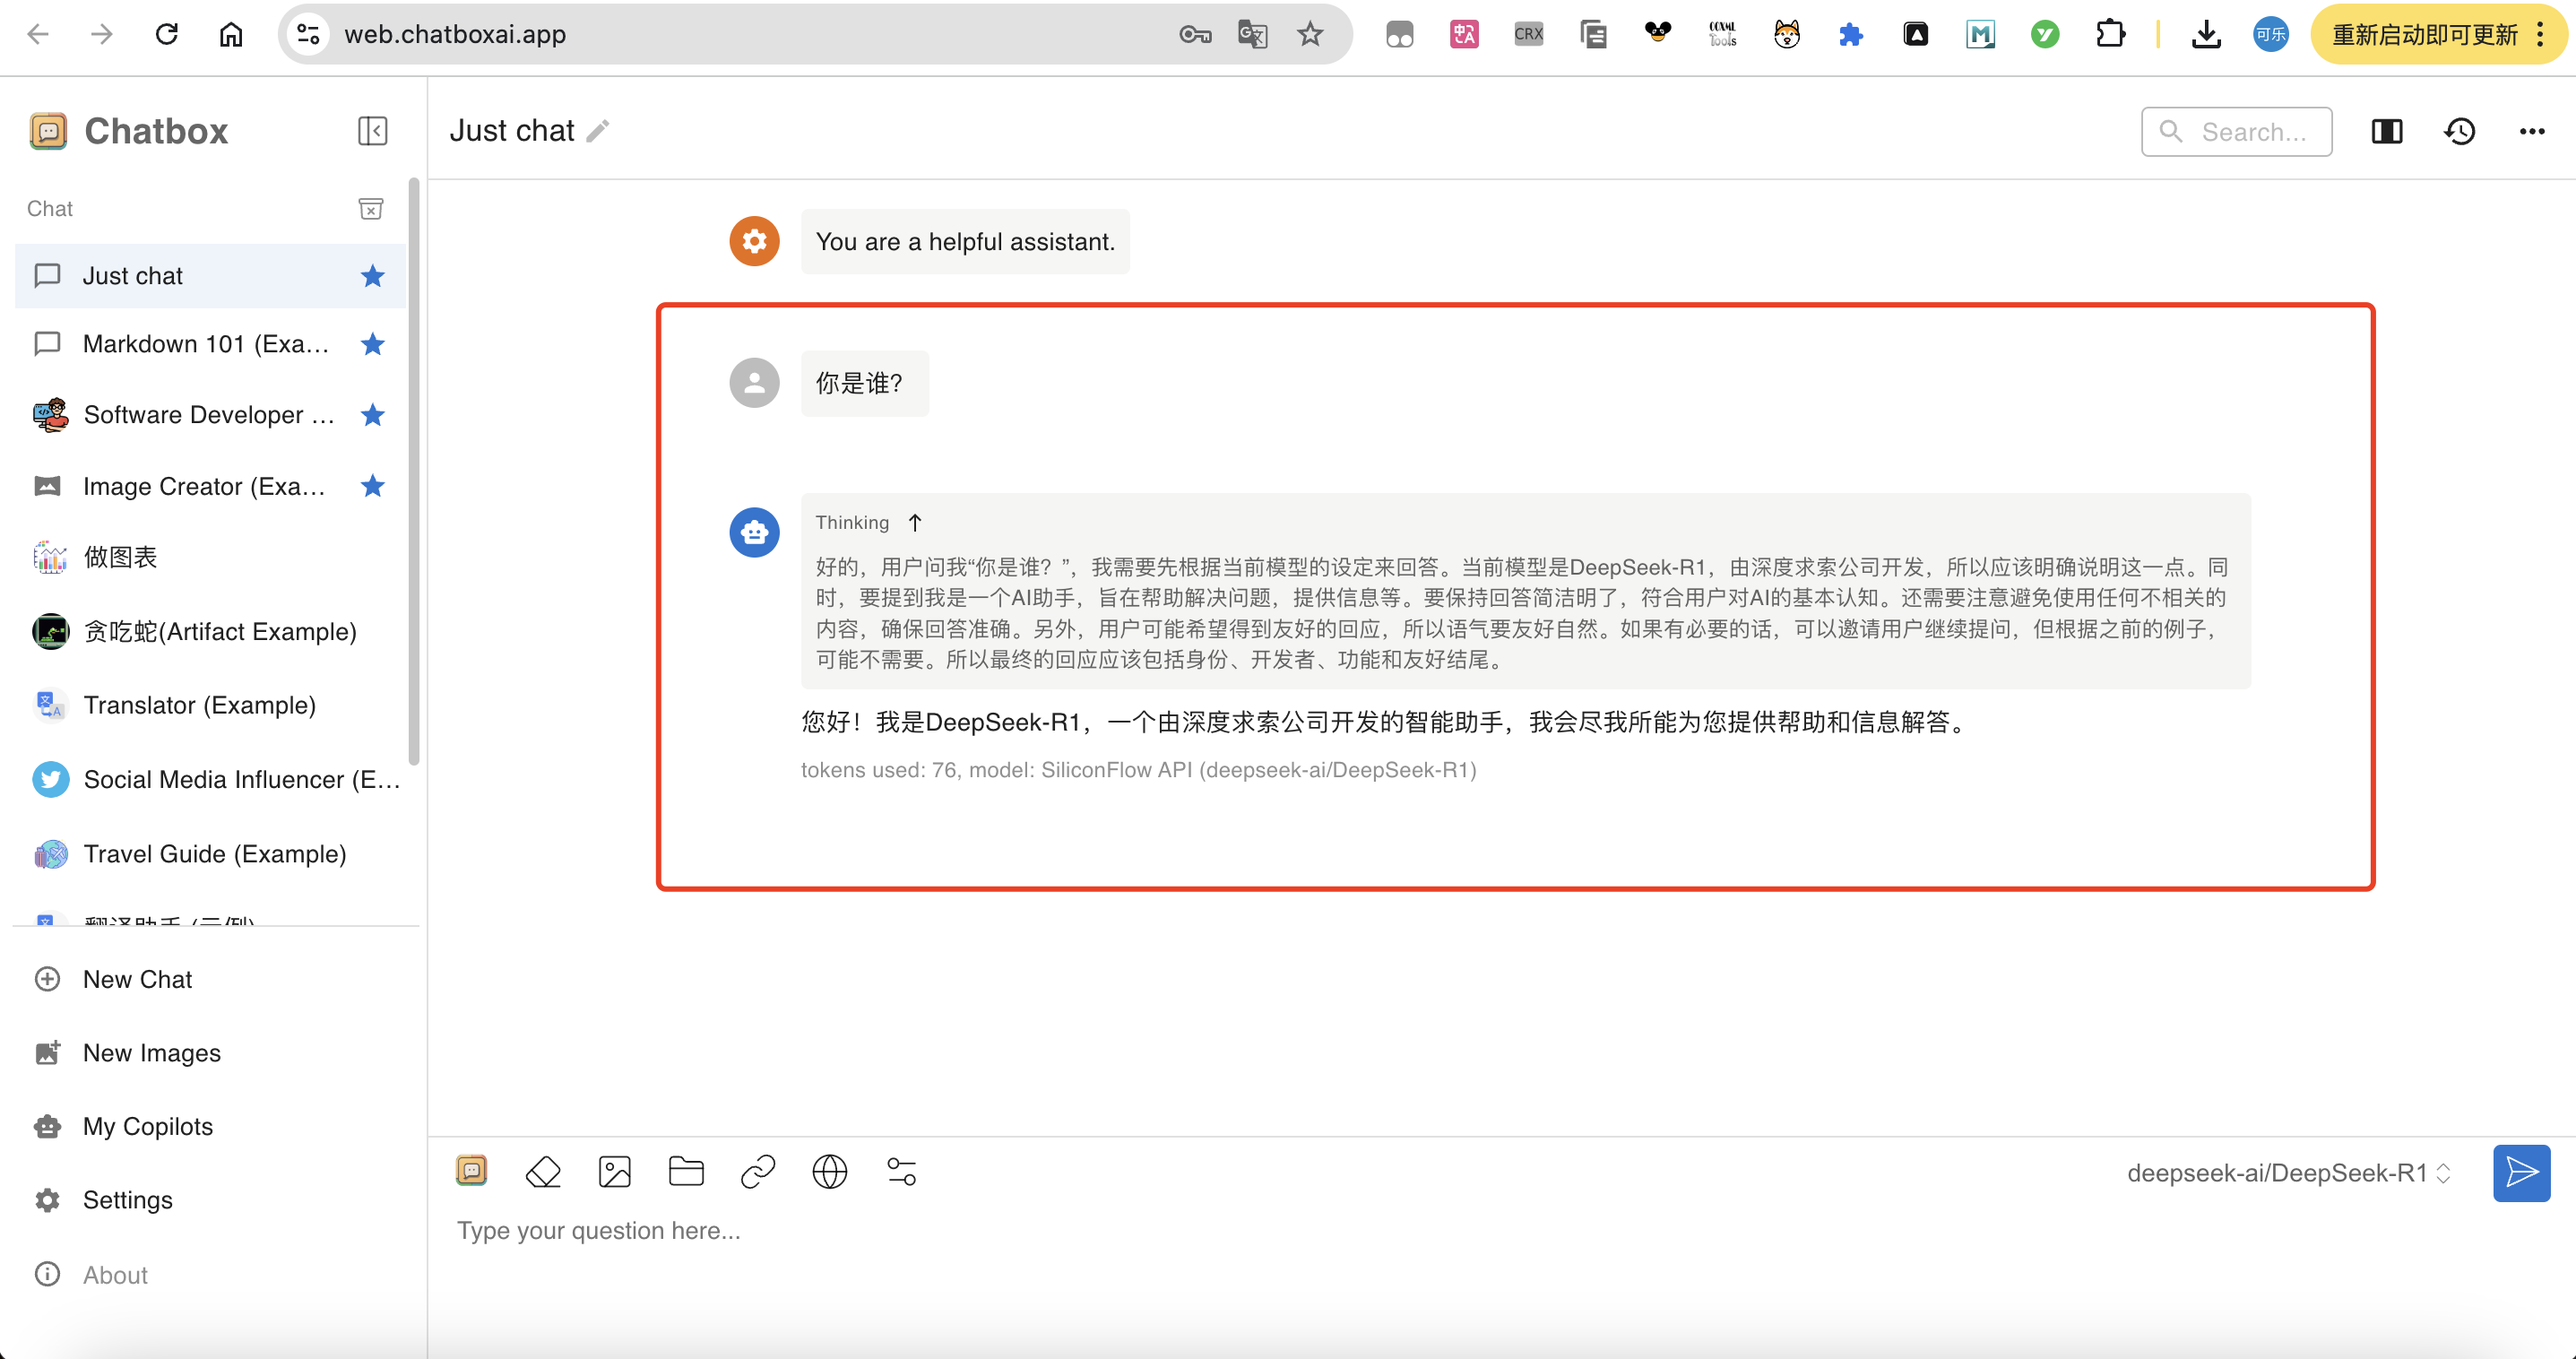Click the Chatbox logo in input toolbar
2576x1359 pixels.
tap(471, 1170)
